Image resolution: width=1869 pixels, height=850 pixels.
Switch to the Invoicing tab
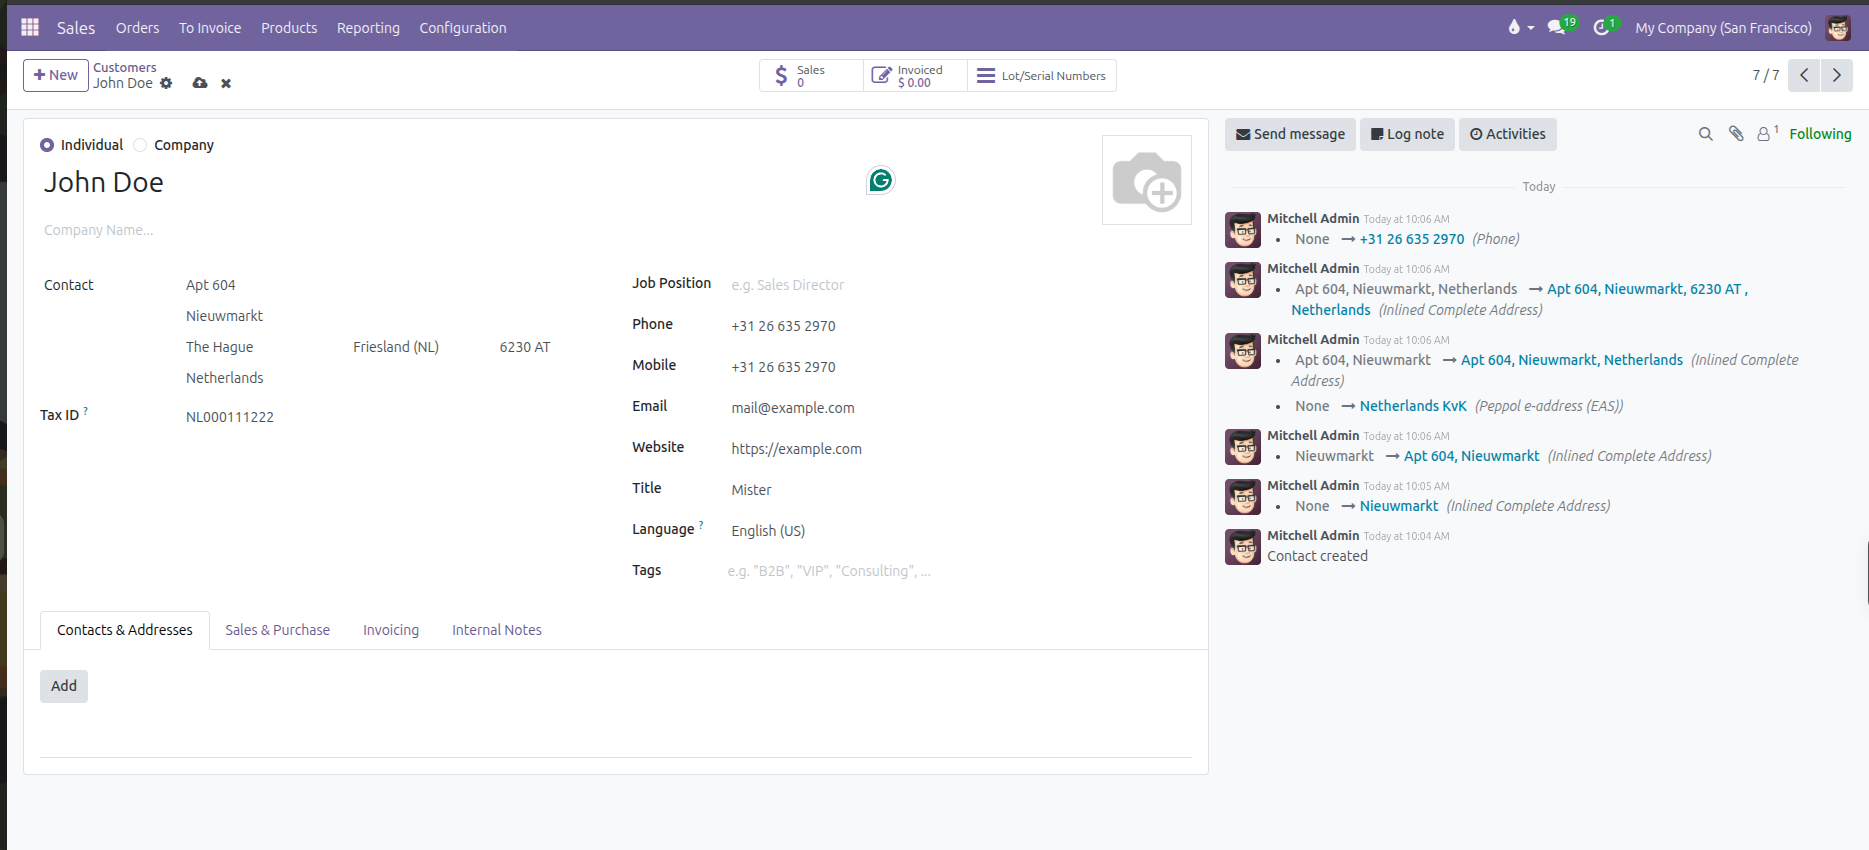click(391, 630)
